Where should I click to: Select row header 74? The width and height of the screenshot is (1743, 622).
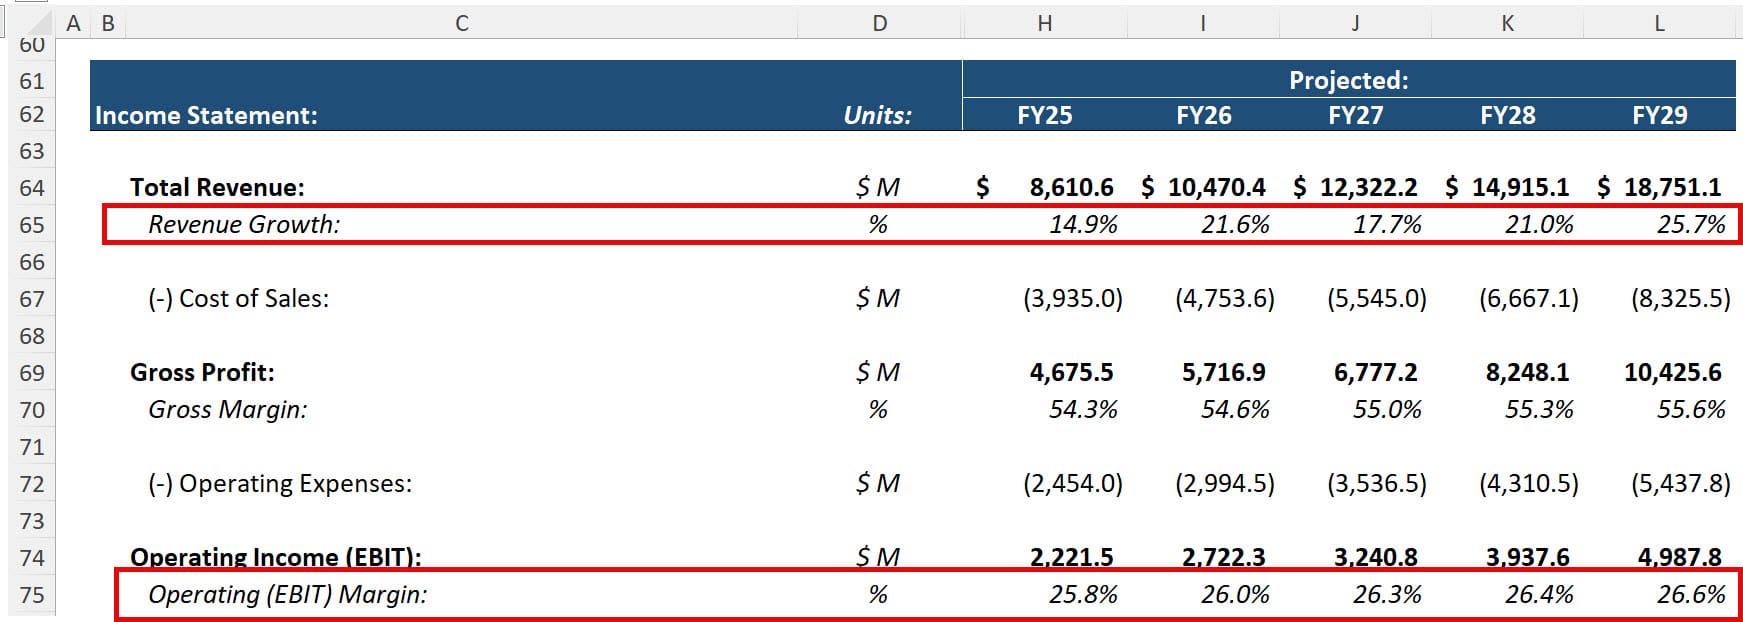coord(32,557)
